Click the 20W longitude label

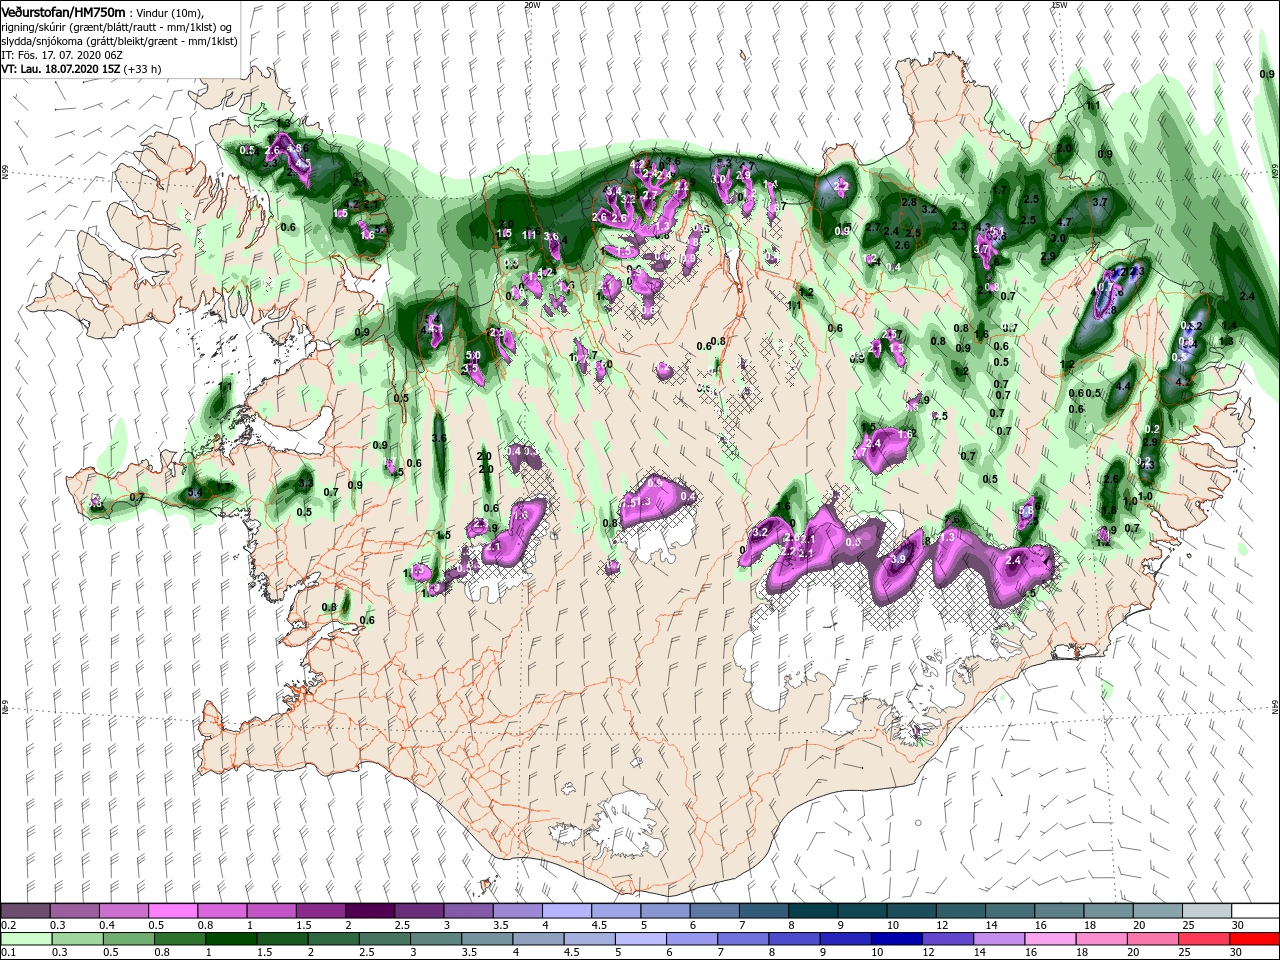(x=532, y=5)
